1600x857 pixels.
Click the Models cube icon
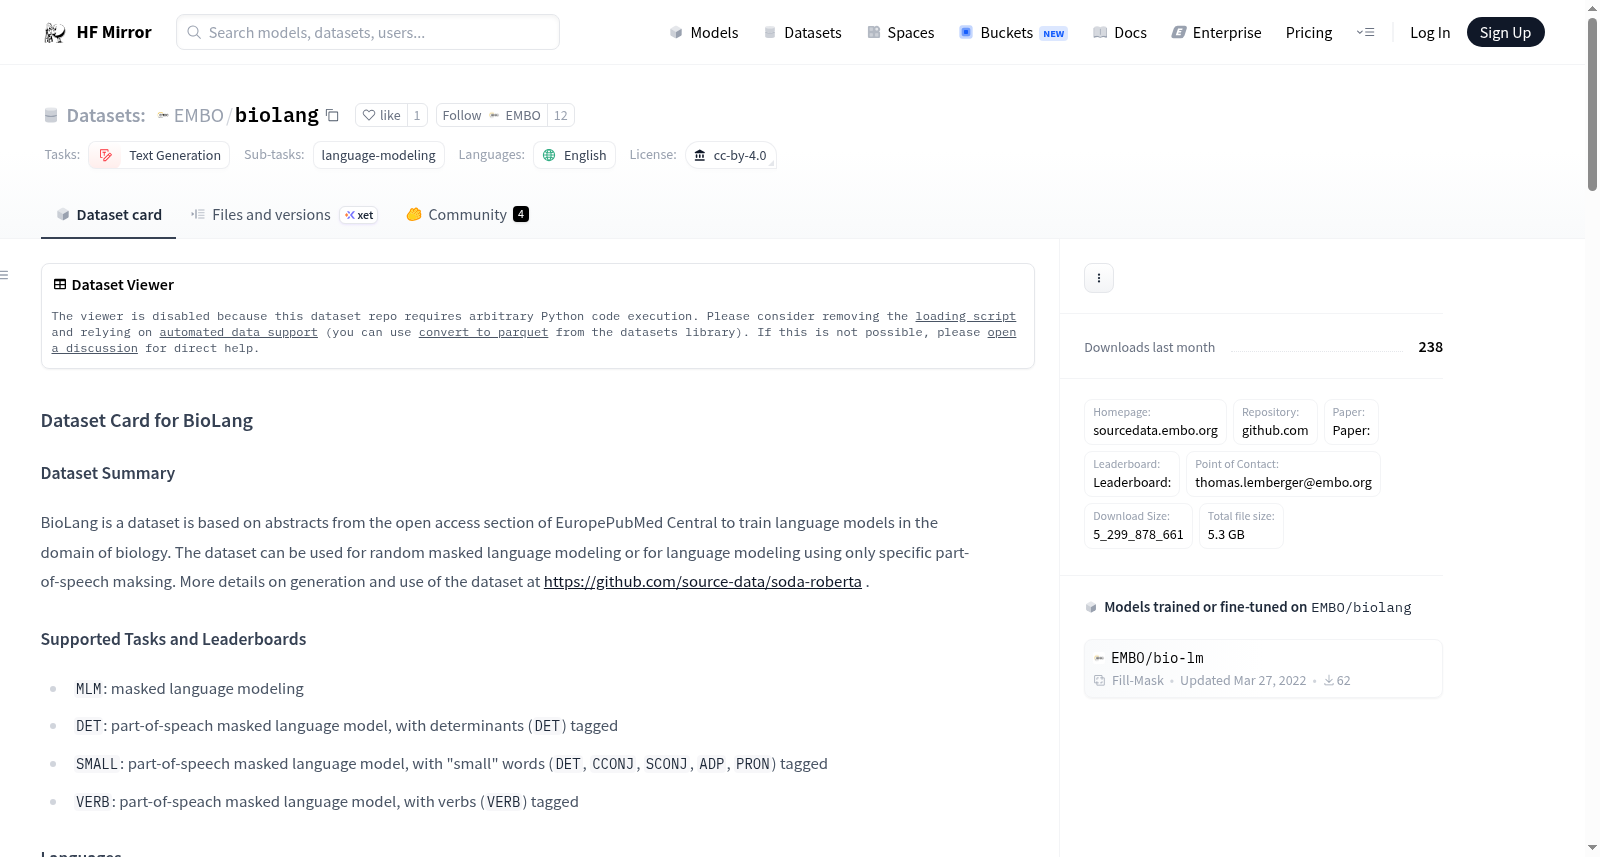[x=676, y=33]
